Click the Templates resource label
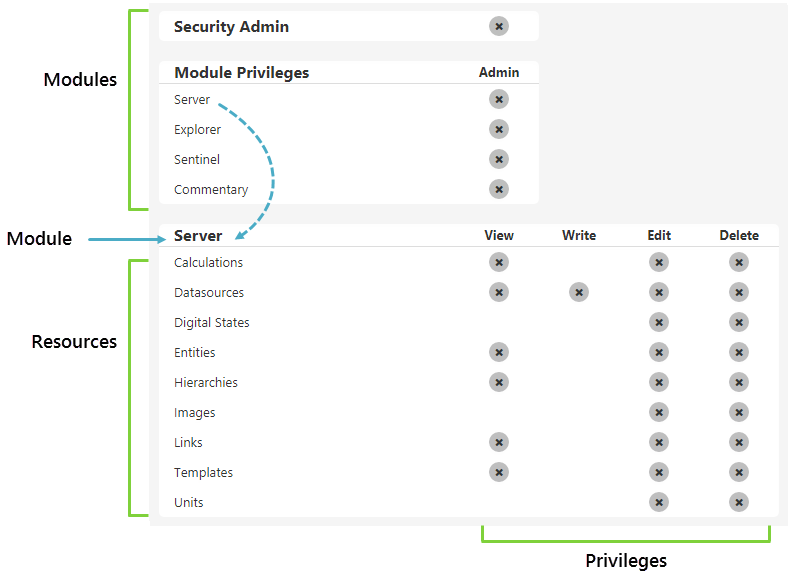The height and width of the screenshot is (583, 788). (x=203, y=473)
